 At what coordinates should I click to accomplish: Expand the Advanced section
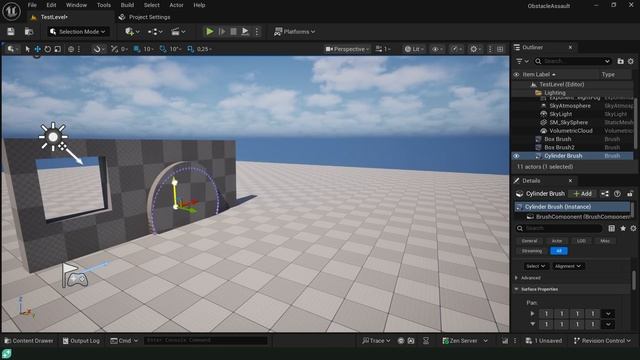pos(517,278)
